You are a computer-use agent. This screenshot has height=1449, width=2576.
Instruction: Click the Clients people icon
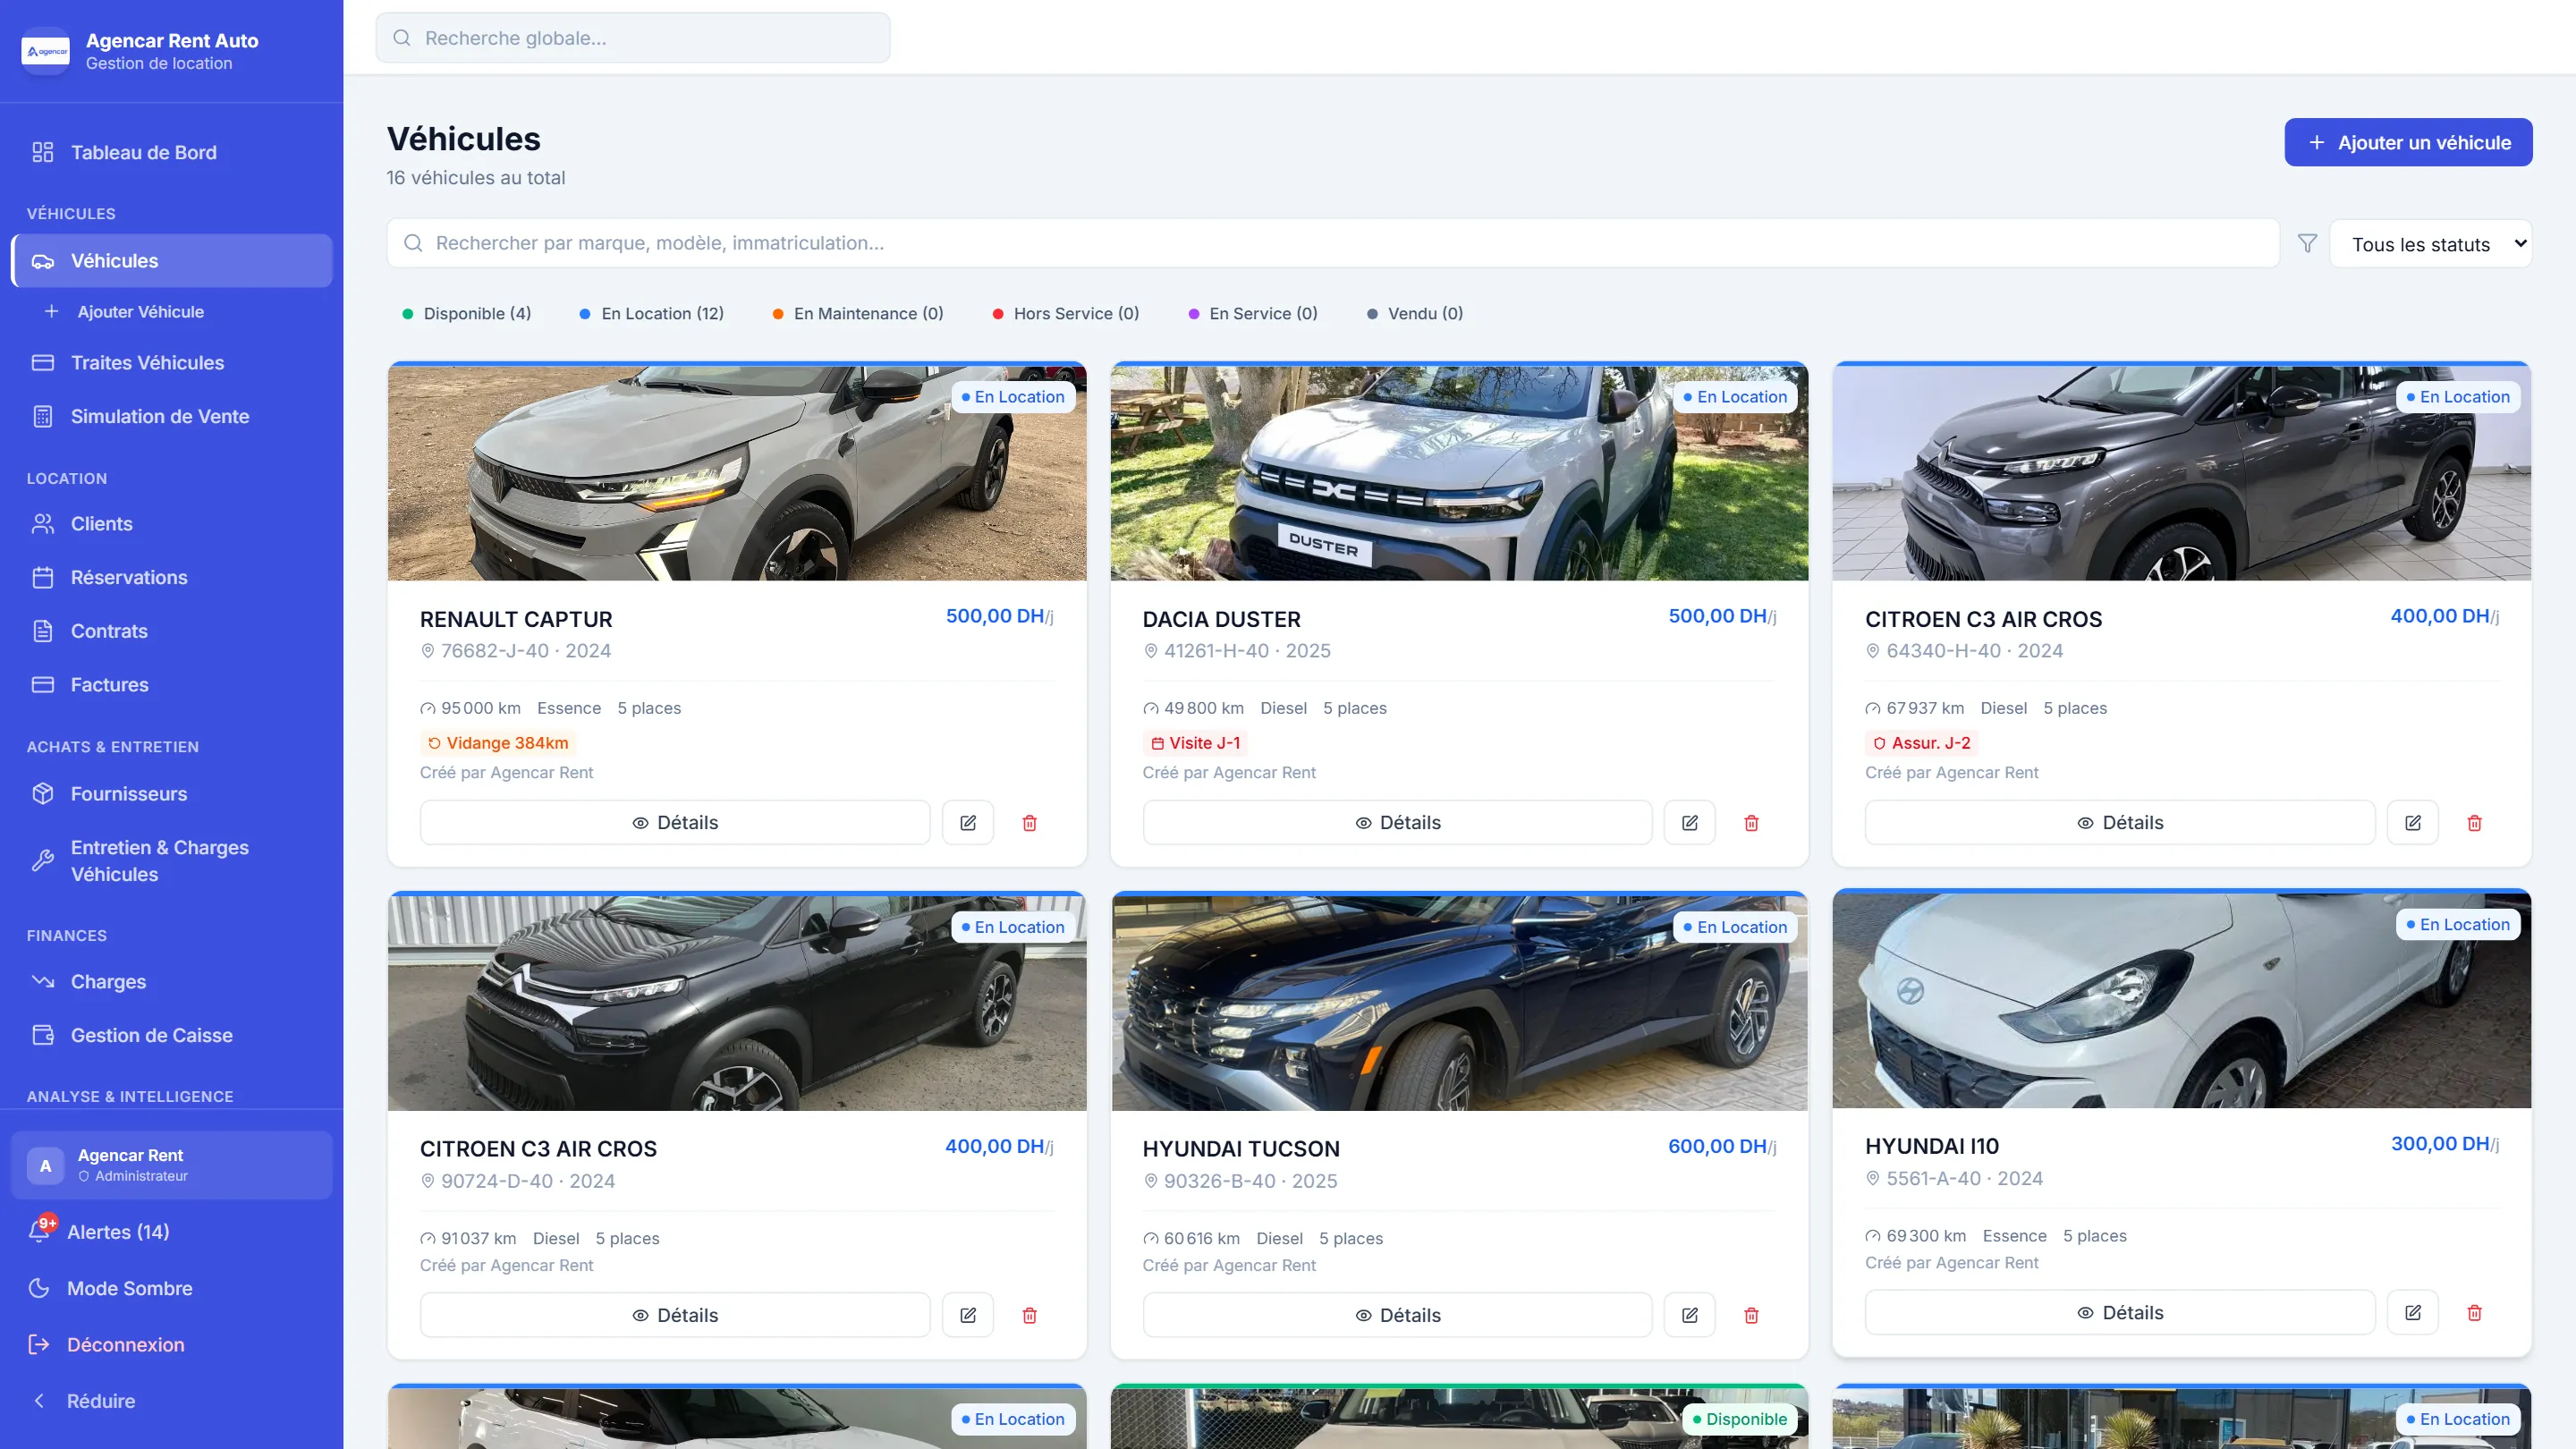[x=42, y=523]
